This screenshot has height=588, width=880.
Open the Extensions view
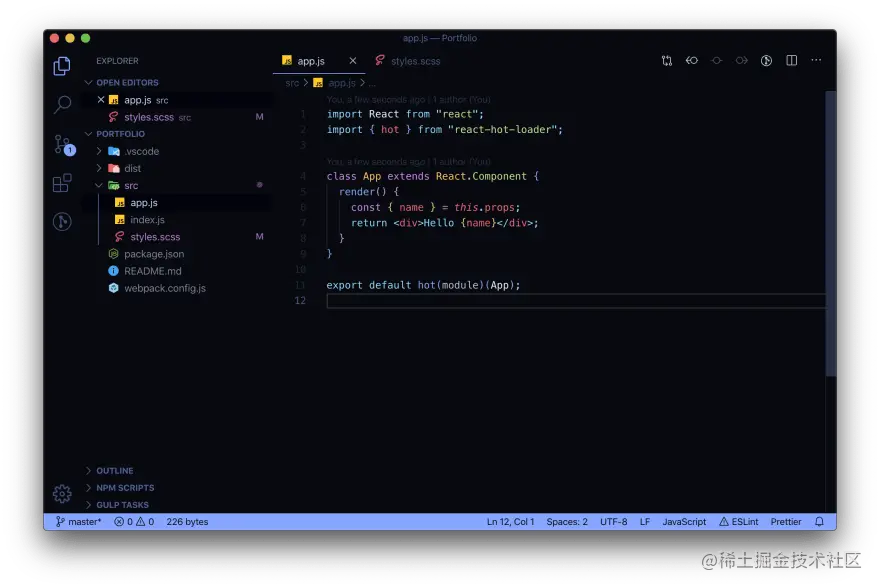pyautogui.click(x=62, y=183)
